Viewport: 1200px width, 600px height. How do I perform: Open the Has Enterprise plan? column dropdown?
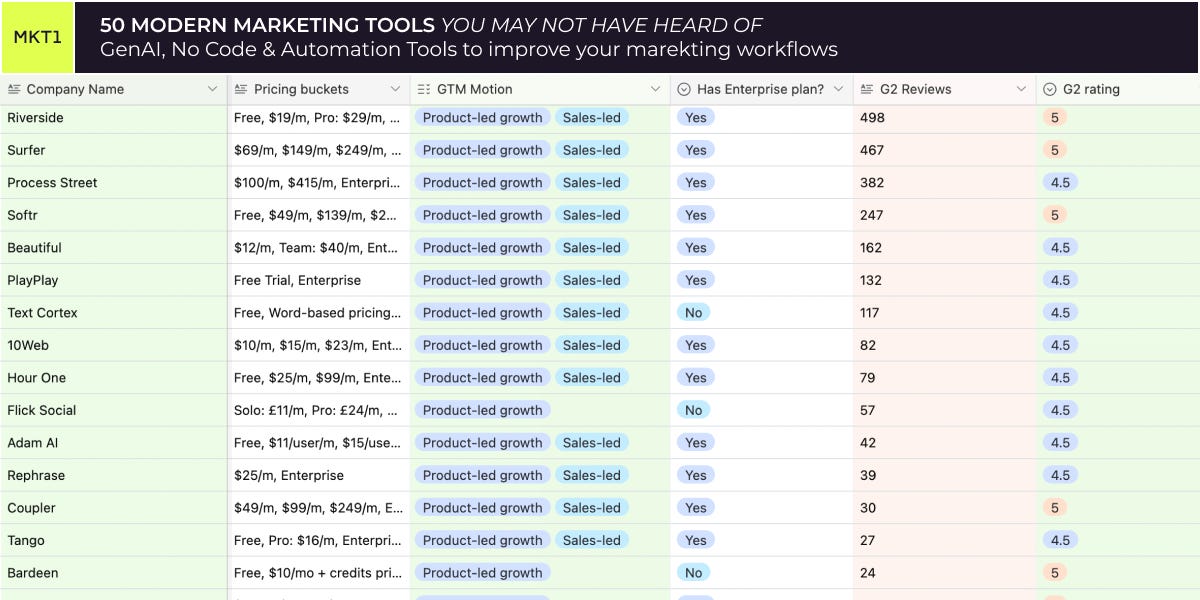(838, 89)
